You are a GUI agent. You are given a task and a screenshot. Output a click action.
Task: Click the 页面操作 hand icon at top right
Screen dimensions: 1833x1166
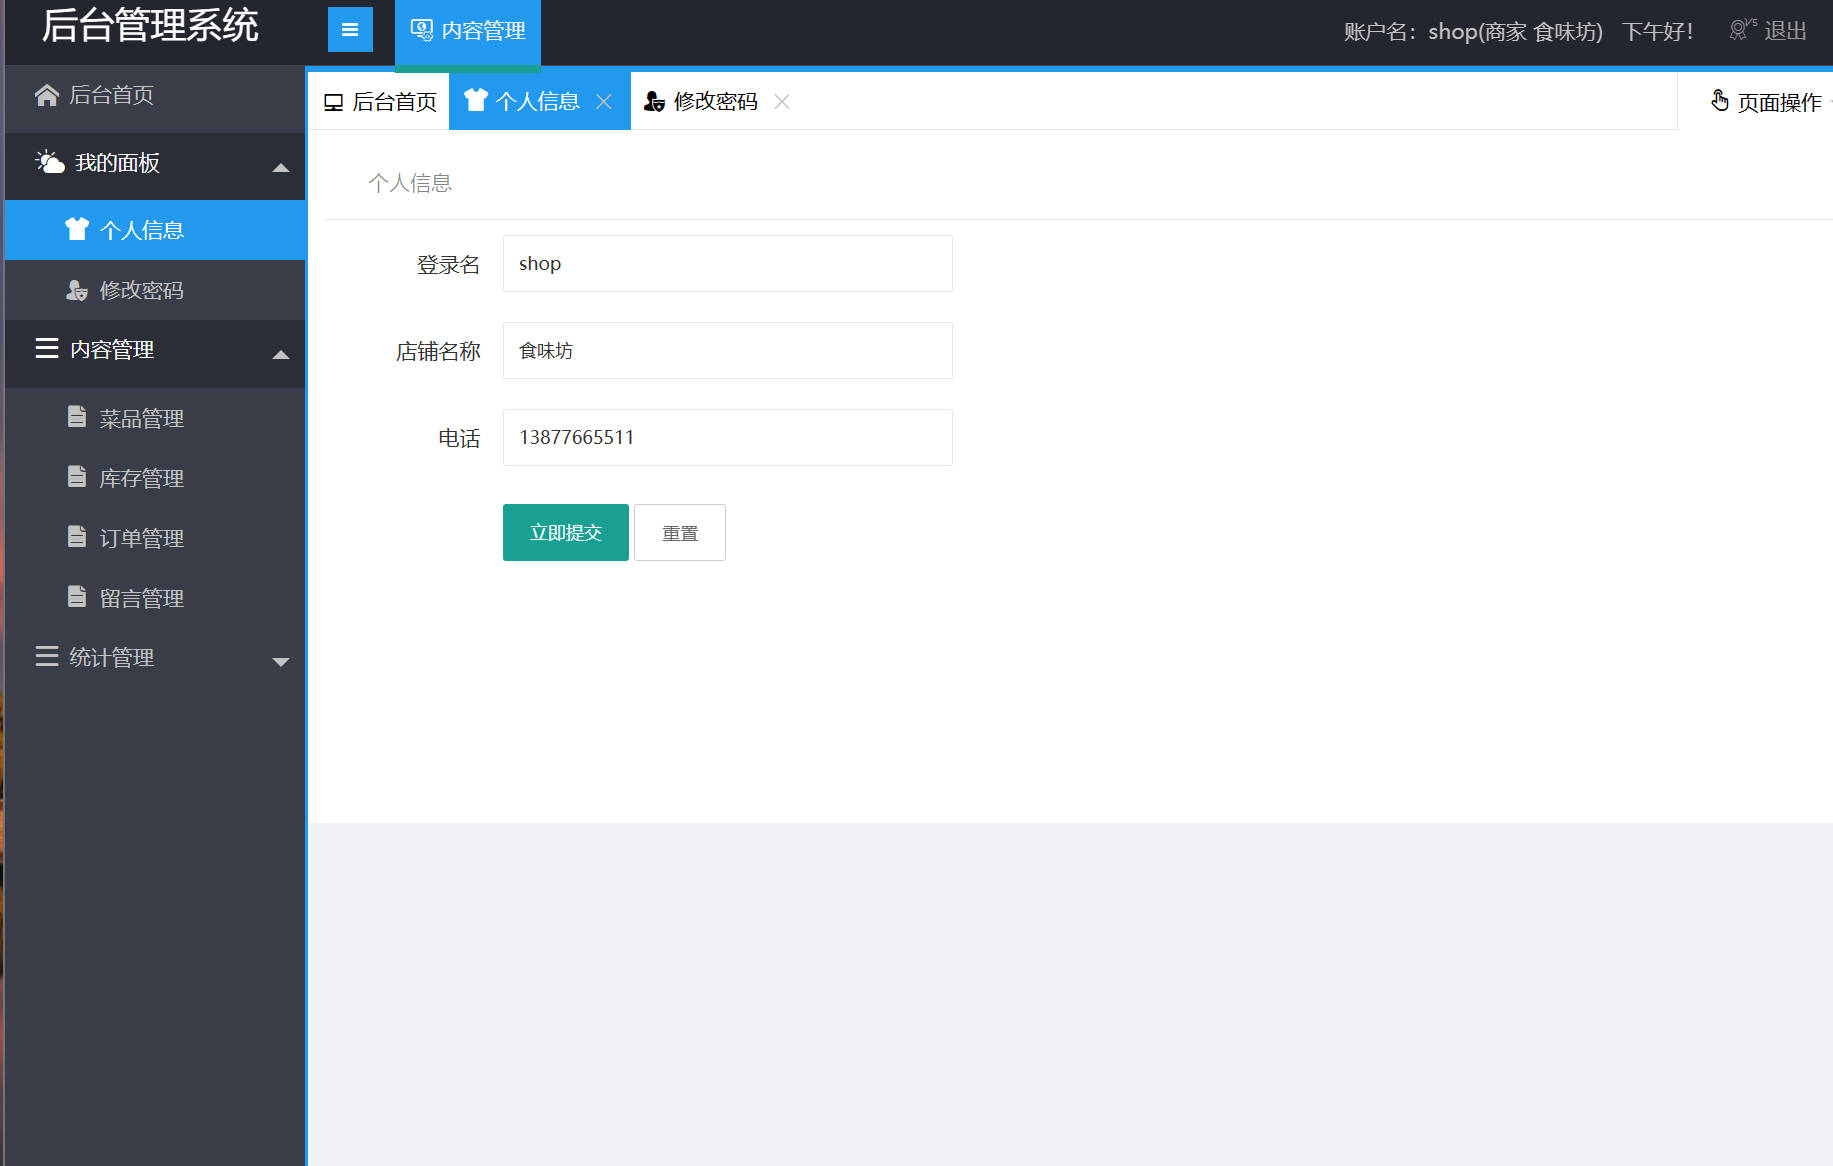tap(1719, 100)
